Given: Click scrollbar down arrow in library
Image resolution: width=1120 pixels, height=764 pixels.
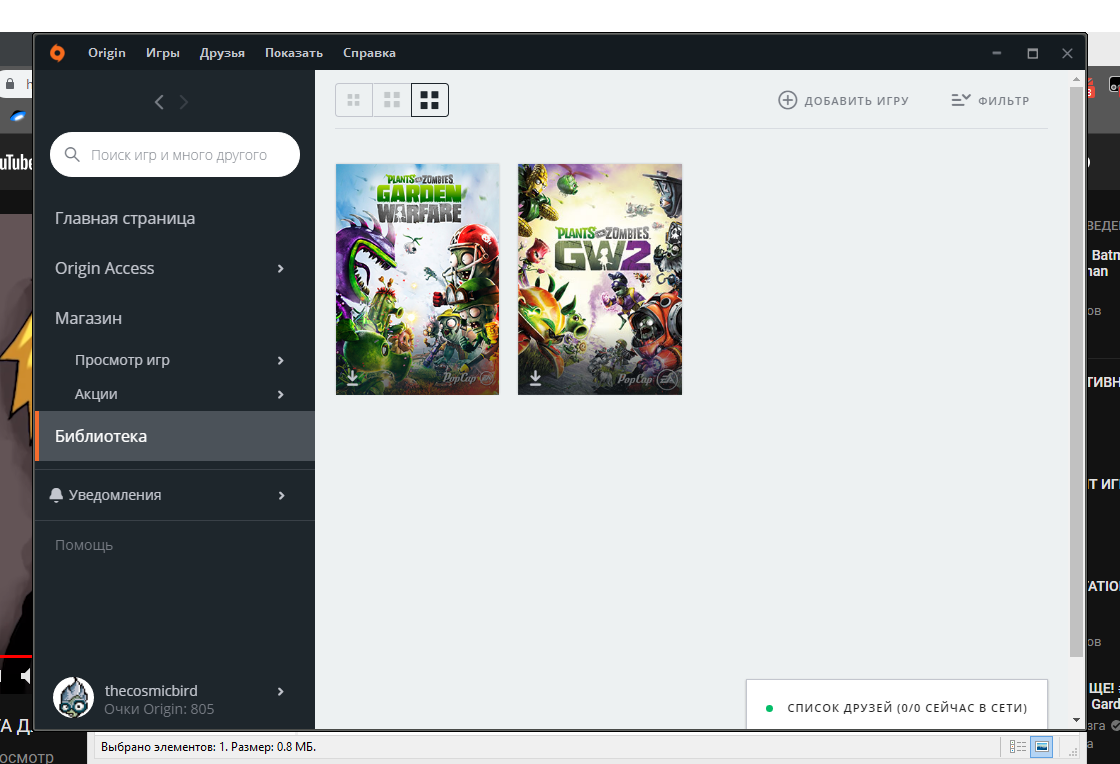Looking at the screenshot, I should coord(1076,720).
